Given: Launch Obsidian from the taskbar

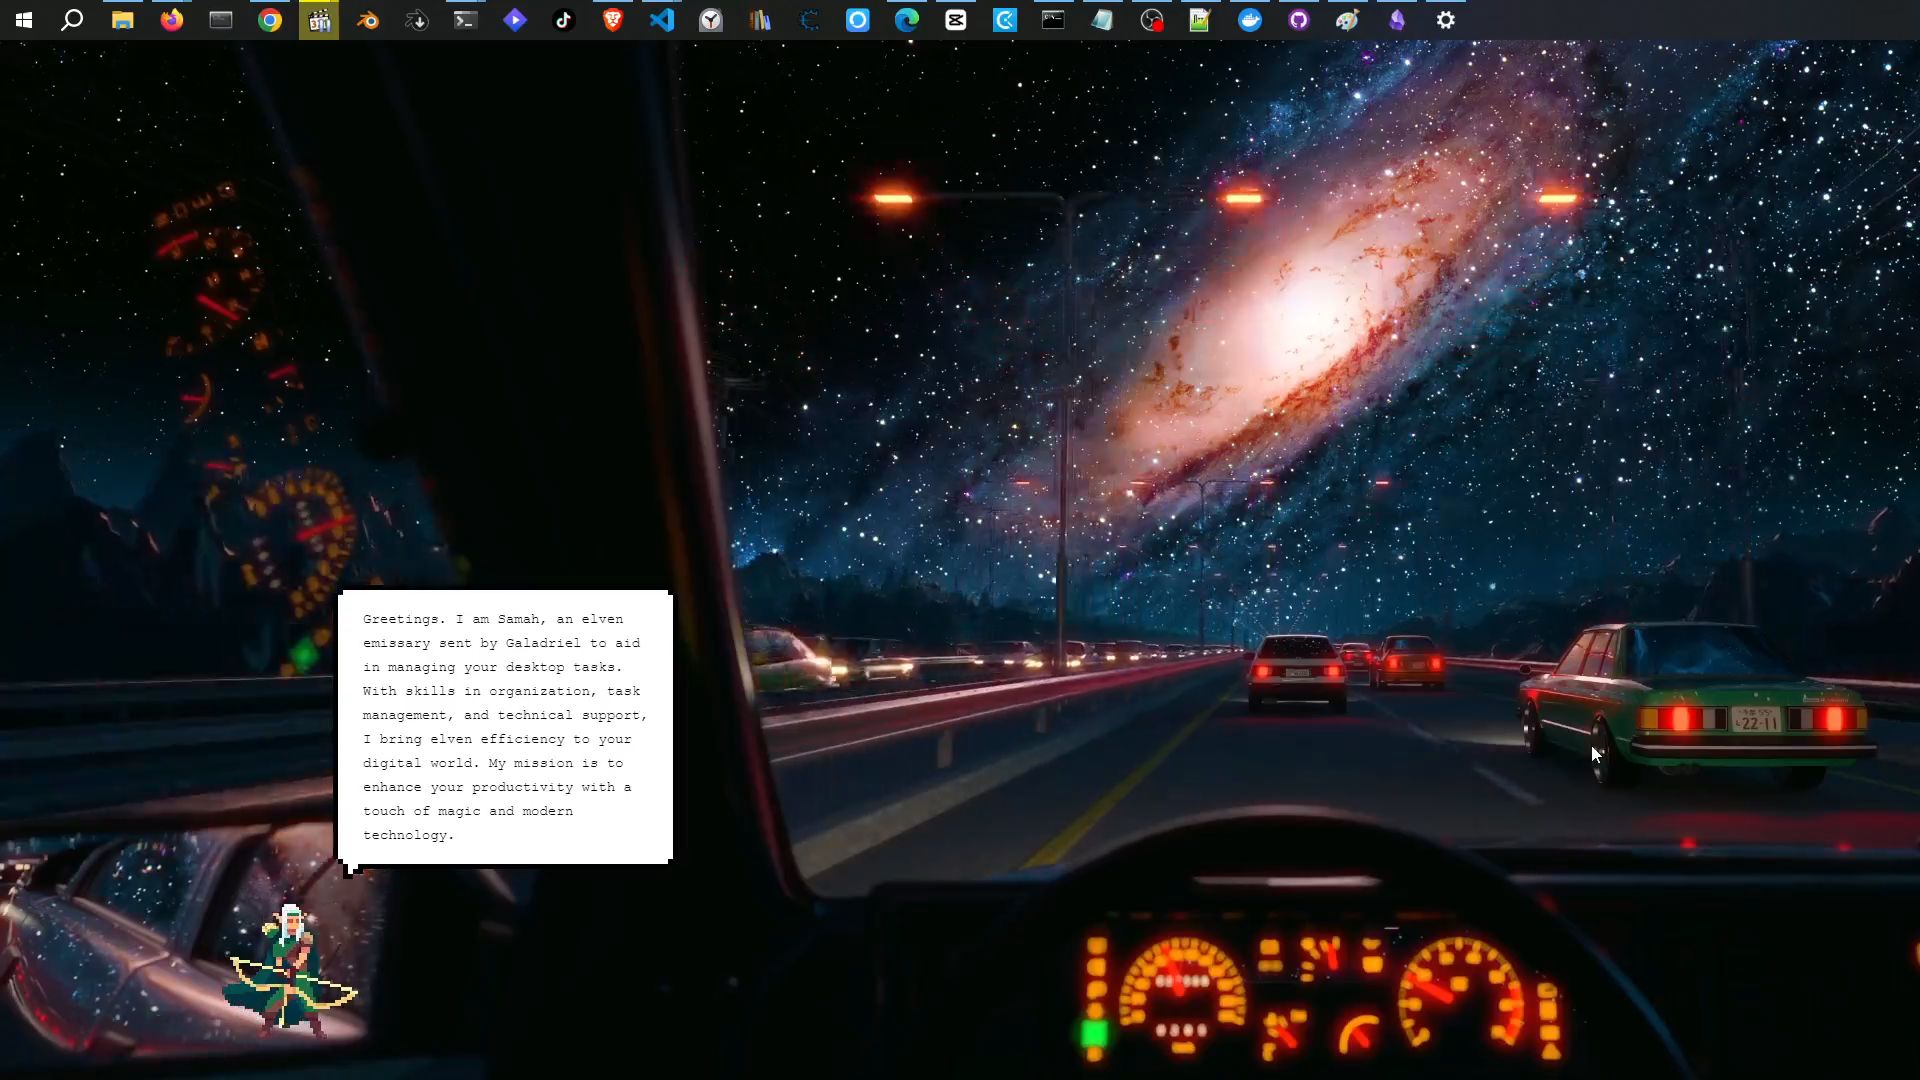Looking at the screenshot, I should click(x=1397, y=20).
